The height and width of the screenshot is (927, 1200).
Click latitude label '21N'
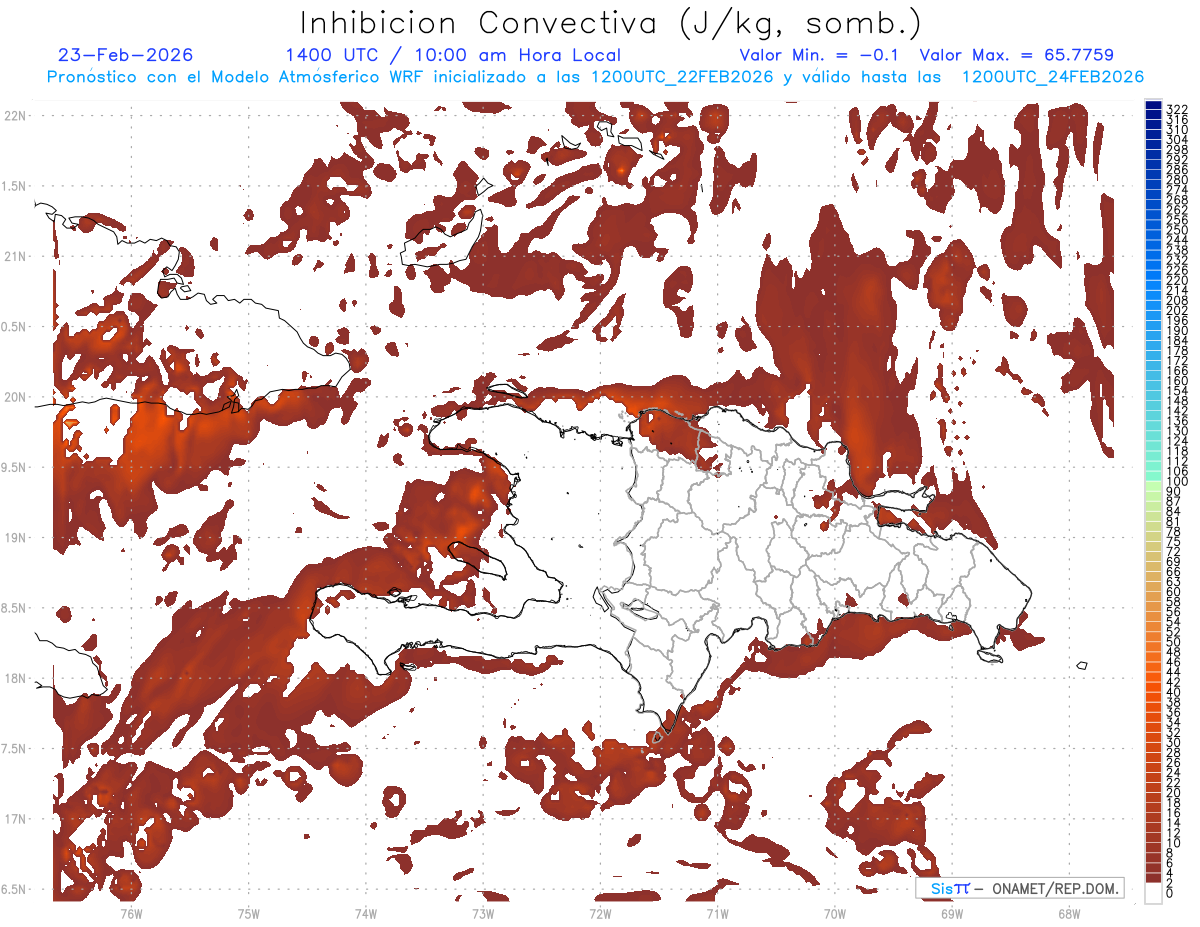click(x=16, y=257)
